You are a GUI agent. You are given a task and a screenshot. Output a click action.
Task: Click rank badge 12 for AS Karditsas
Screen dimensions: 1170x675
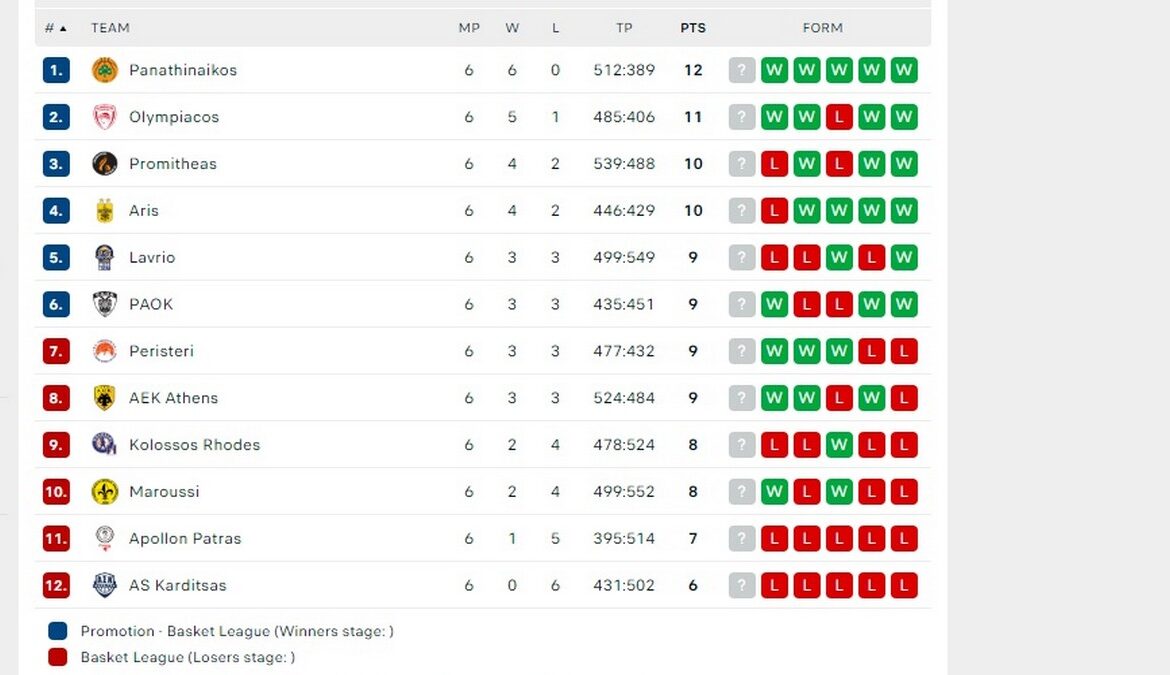click(x=56, y=585)
